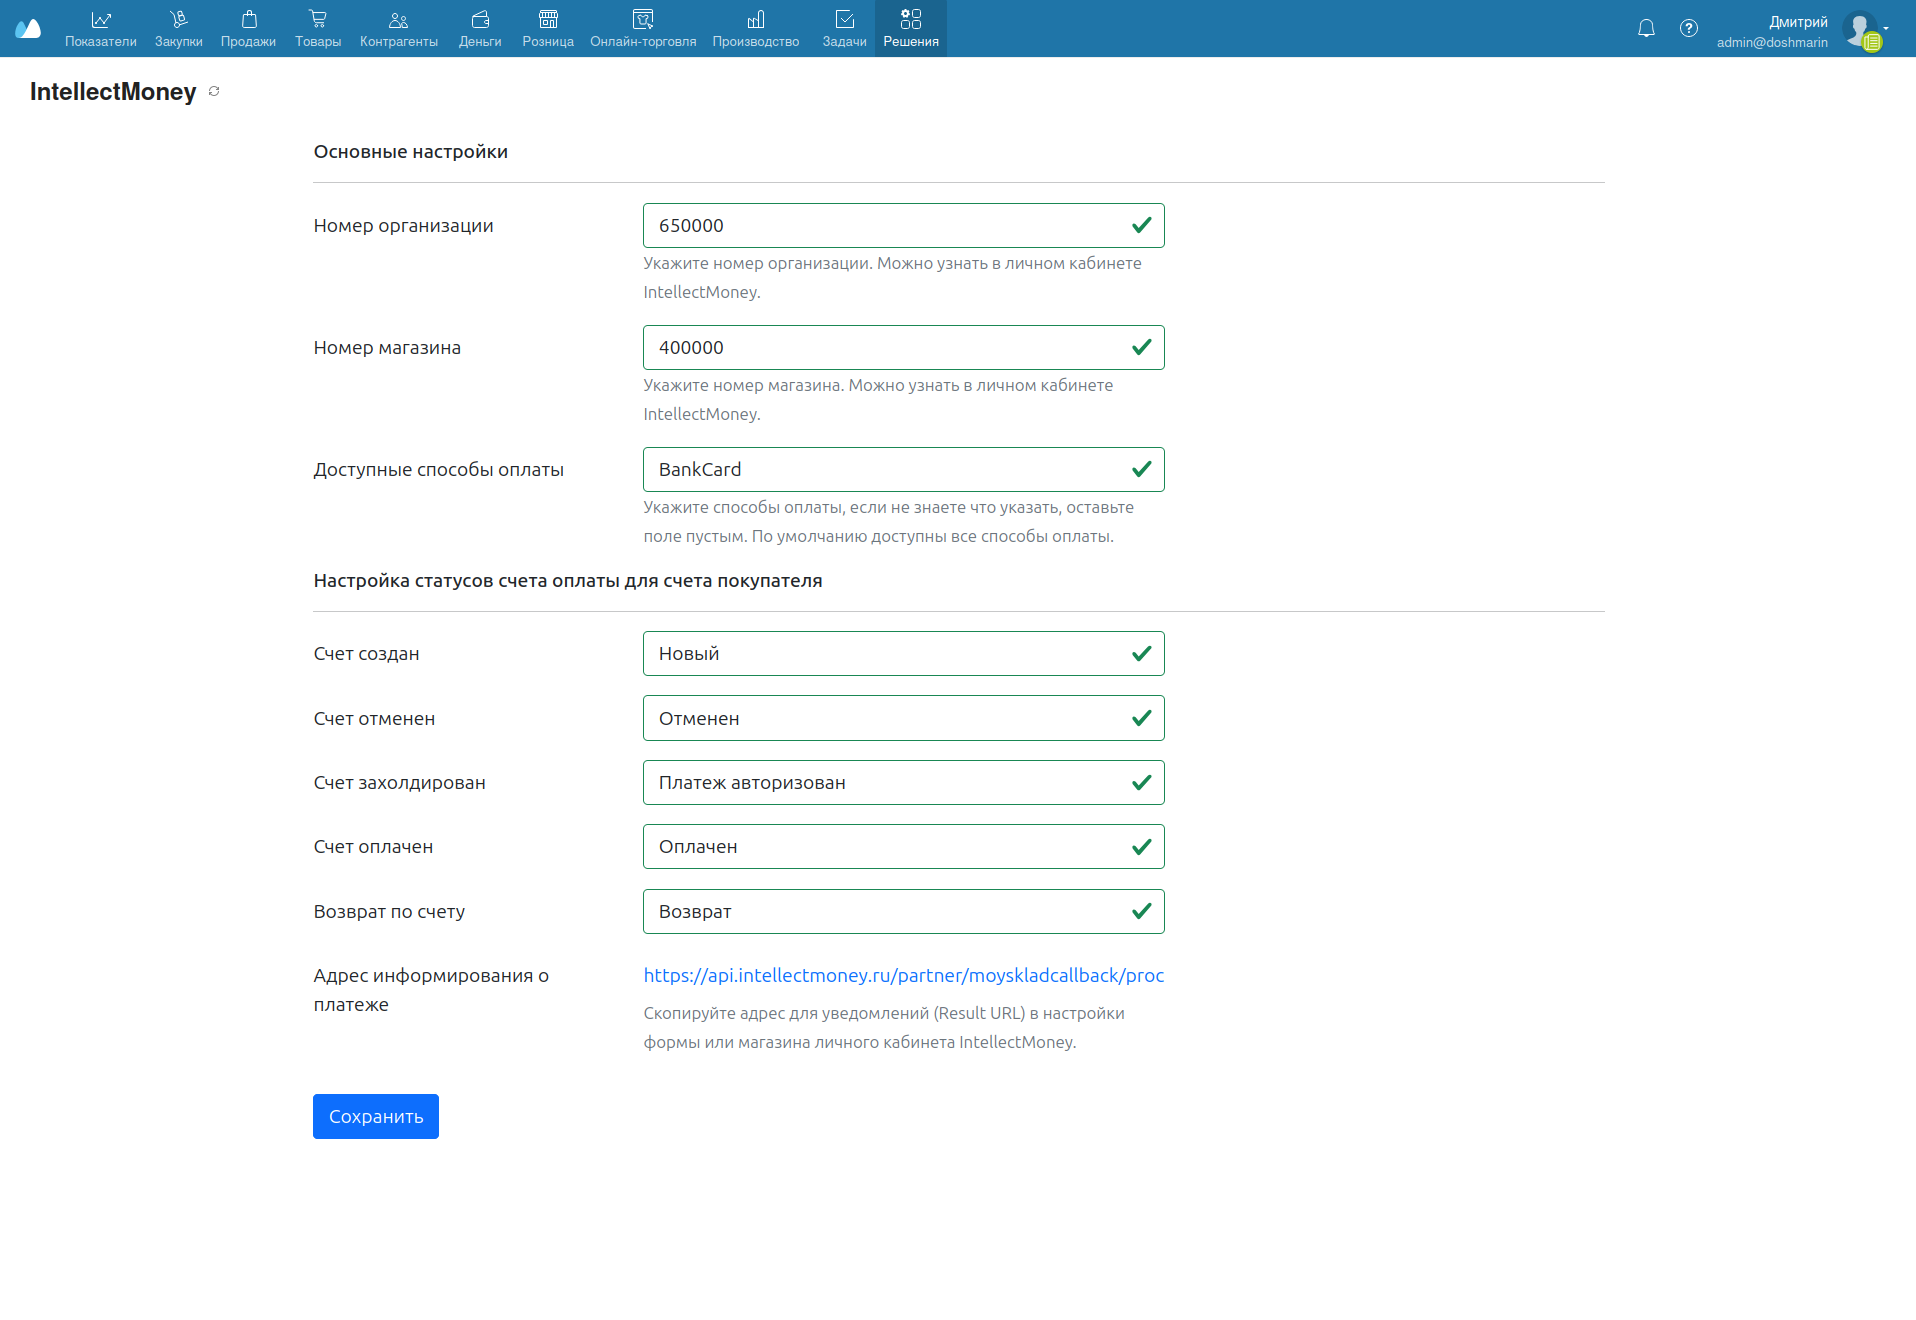1916x1320 pixels.
Task: Open the Деньги wallet section
Action: (480, 28)
